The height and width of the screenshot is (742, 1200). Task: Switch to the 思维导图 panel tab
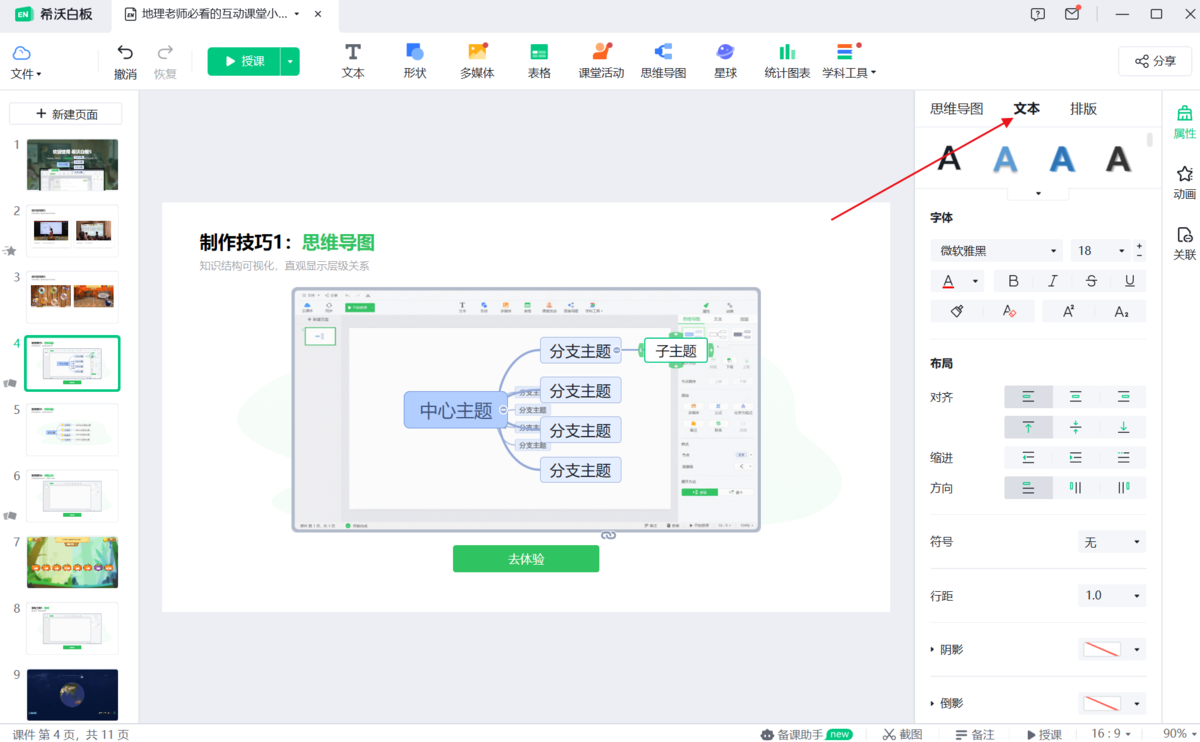coord(957,109)
